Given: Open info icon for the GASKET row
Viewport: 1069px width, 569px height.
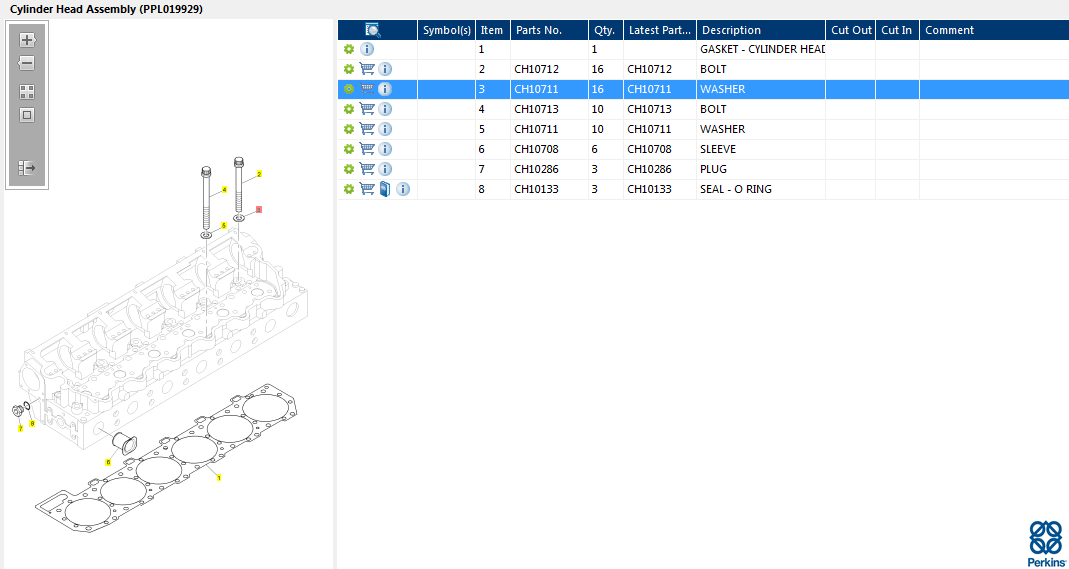Looking at the screenshot, I should (x=367, y=49).
